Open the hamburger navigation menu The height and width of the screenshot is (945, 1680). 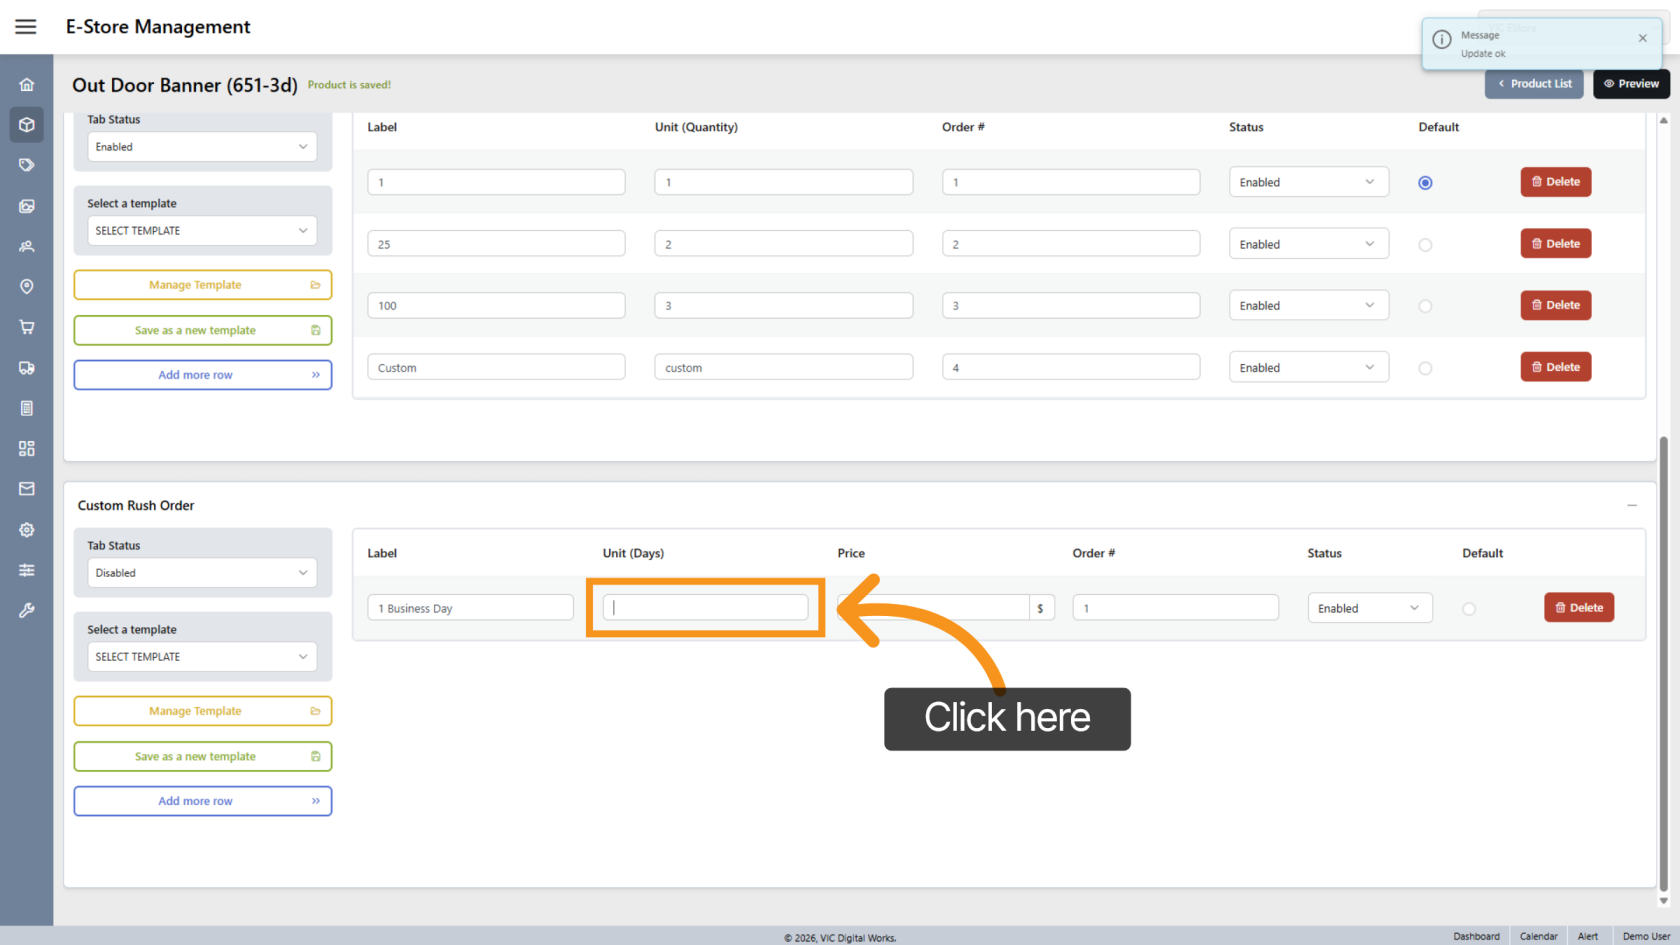point(26,27)
